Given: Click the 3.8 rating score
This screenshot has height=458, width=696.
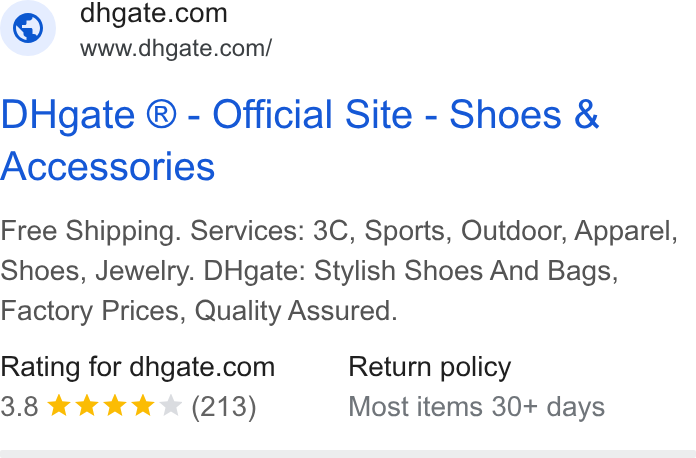Looking at the screenshot, I should click(20, 407).
